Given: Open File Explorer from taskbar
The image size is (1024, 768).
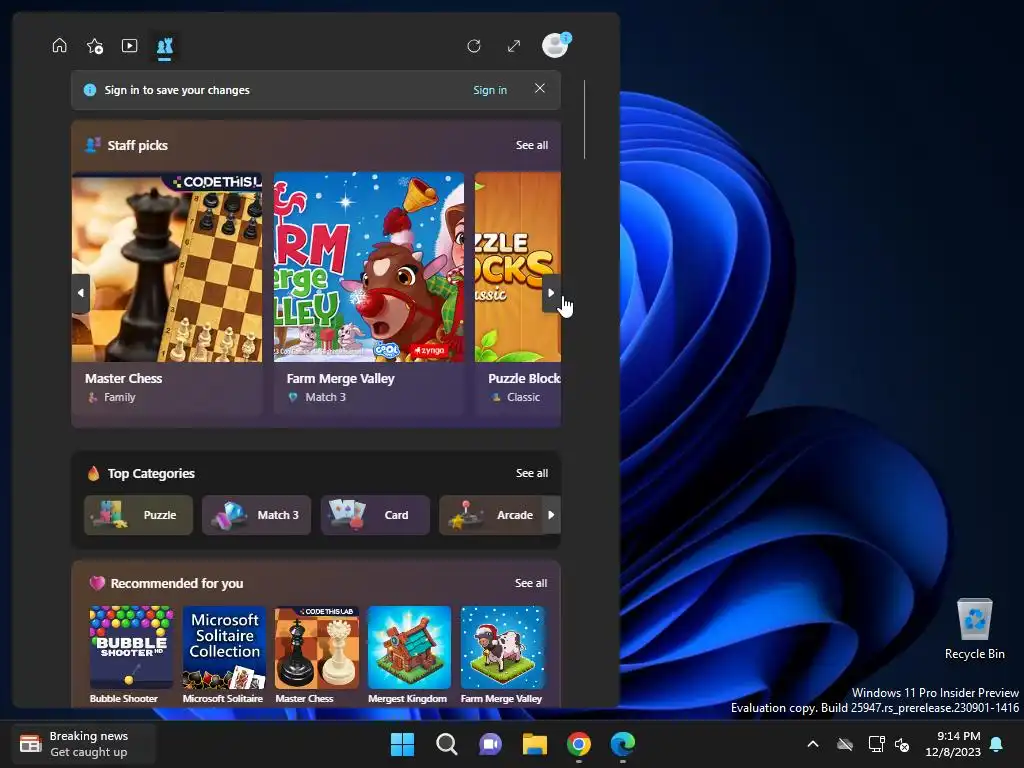Looking at the screenshot, I should coord(535,744).
